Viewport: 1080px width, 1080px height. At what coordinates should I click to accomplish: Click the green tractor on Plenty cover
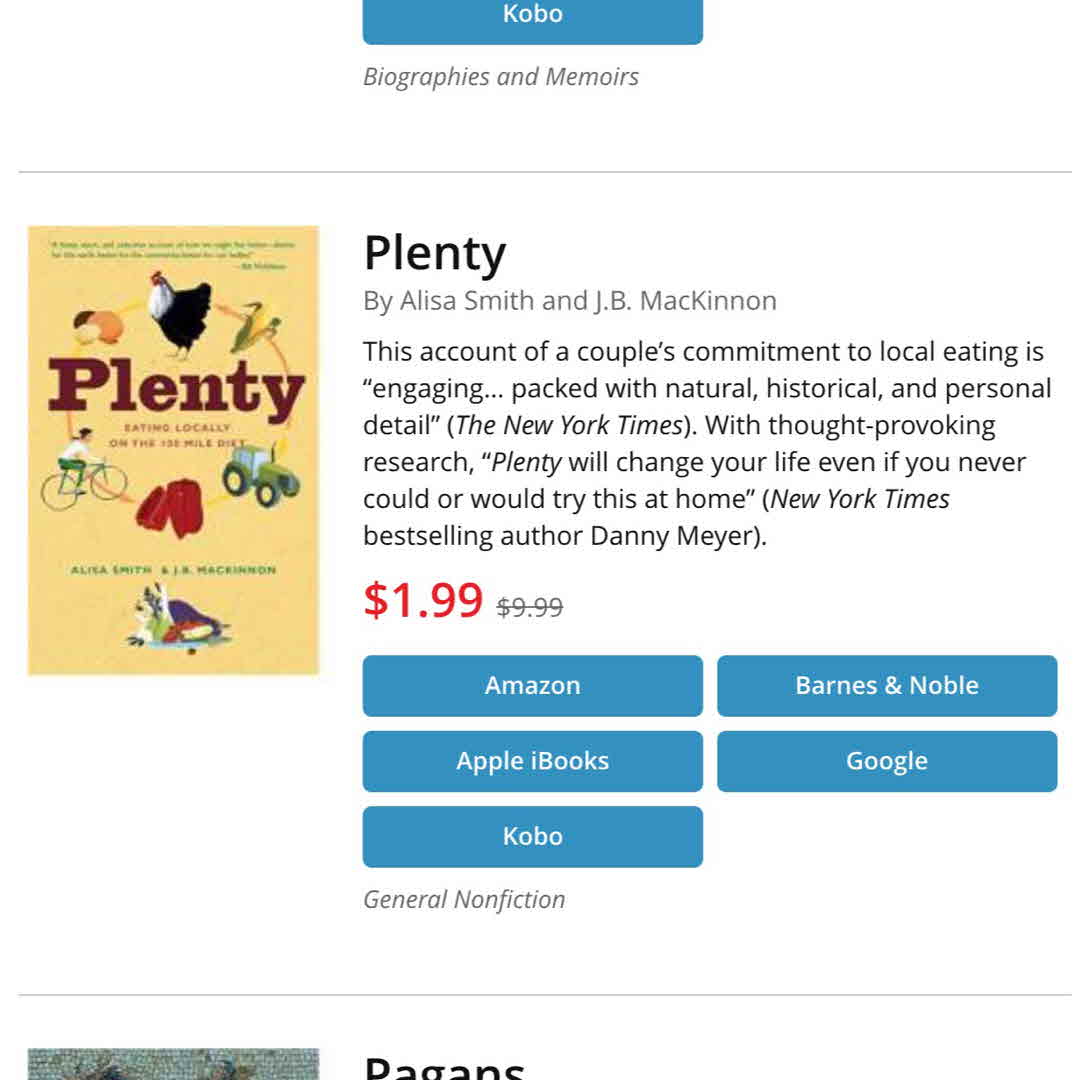tap(260, 477)
